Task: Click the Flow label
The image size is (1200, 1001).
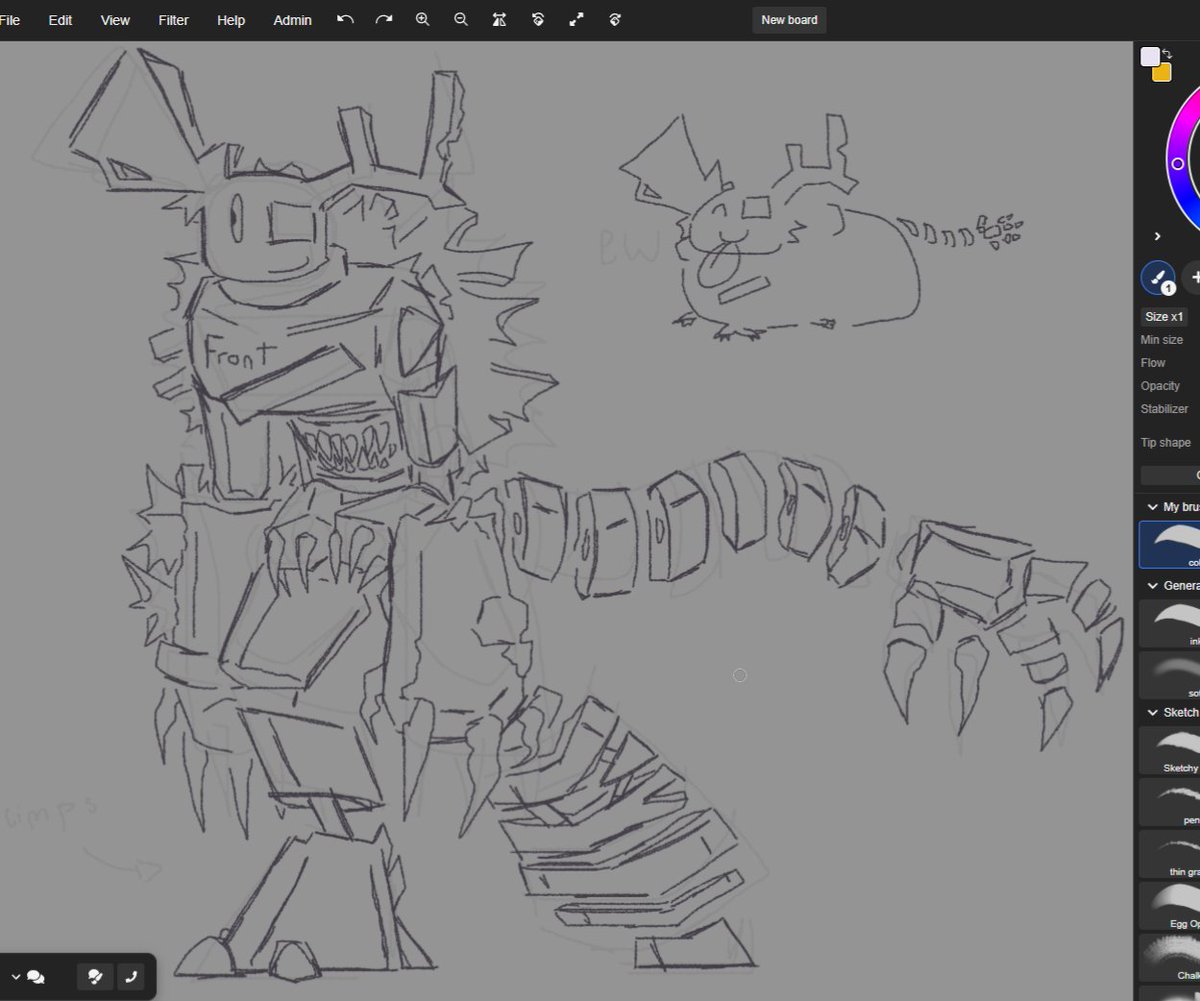Action: pyautogui.click(x=1153, y=363)
